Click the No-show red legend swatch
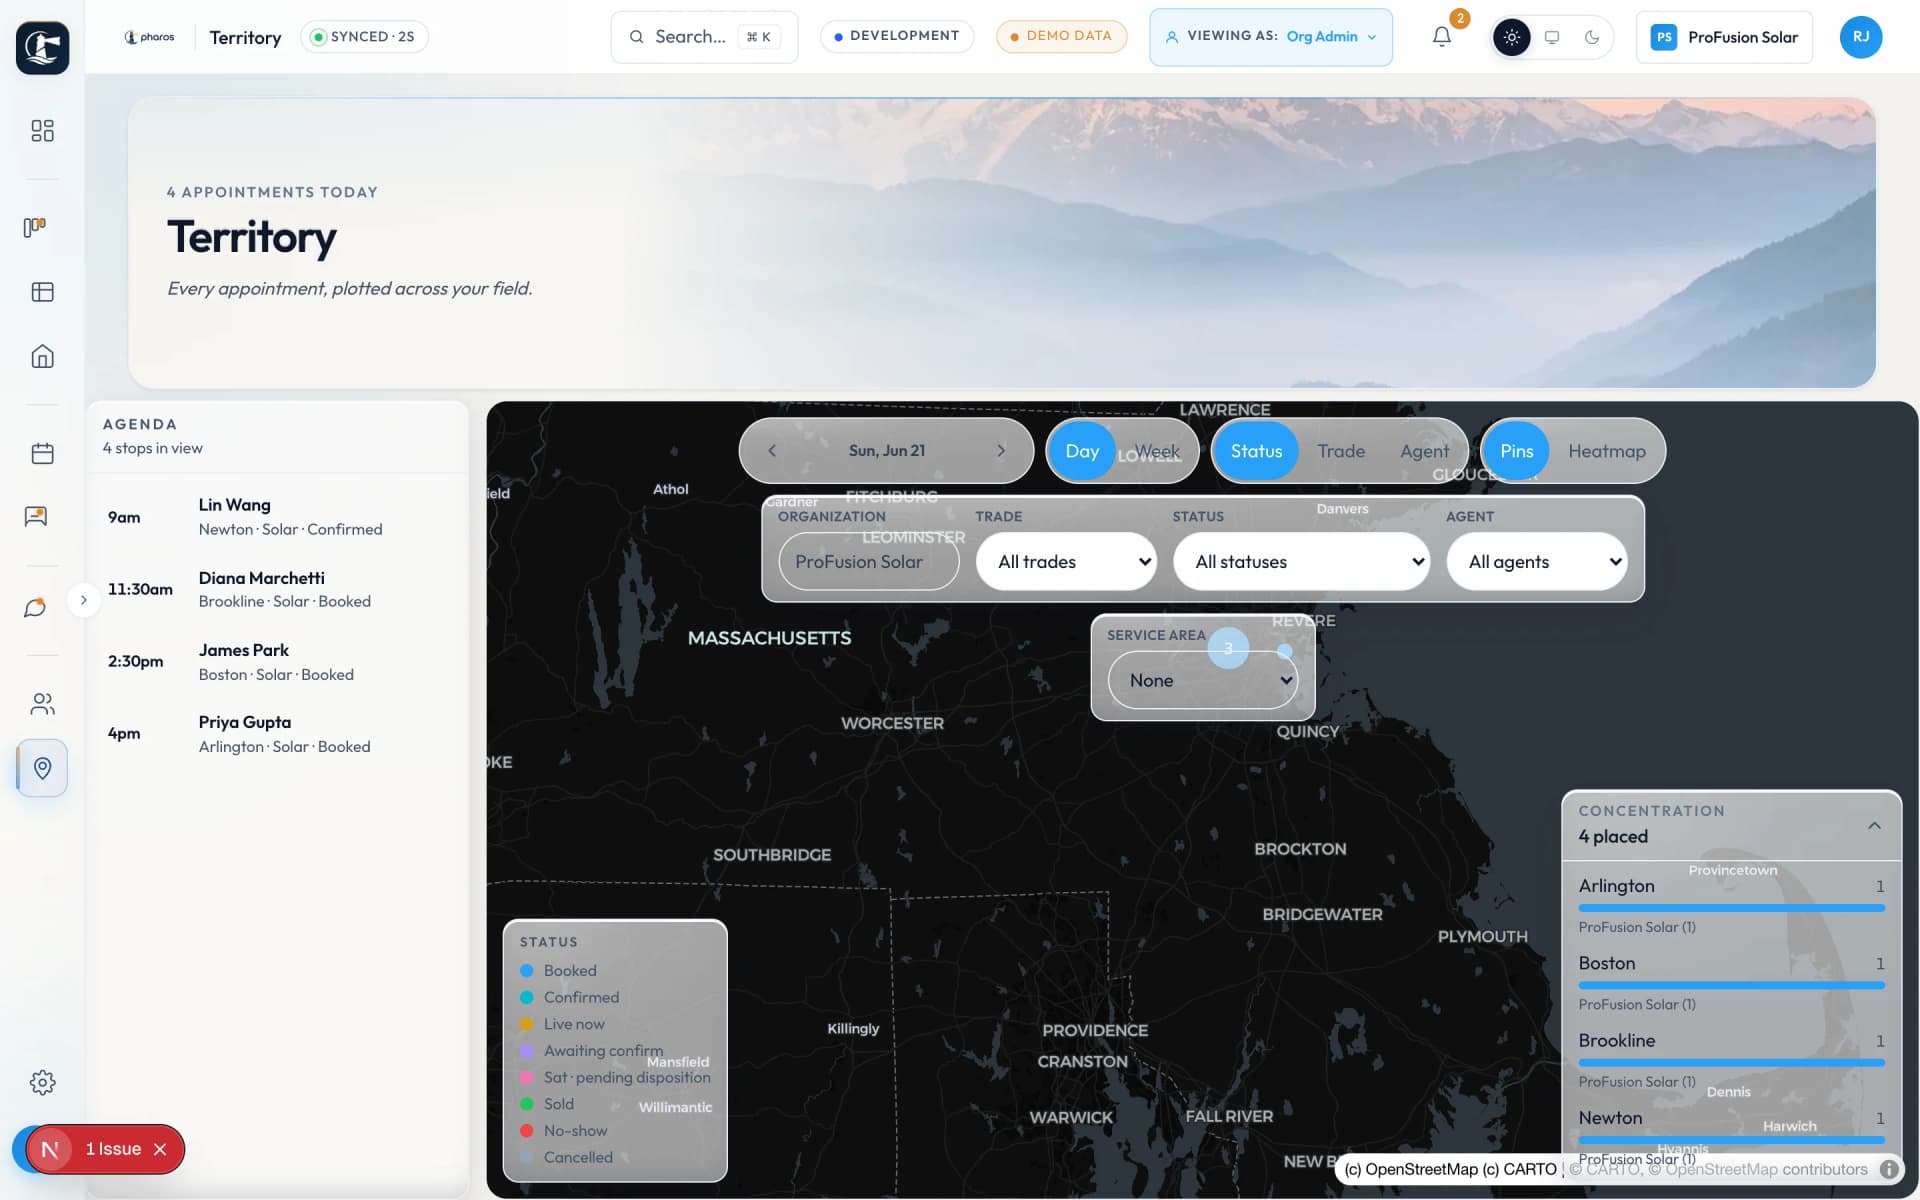The image size is (1920, 1200). pos(527,1130)
